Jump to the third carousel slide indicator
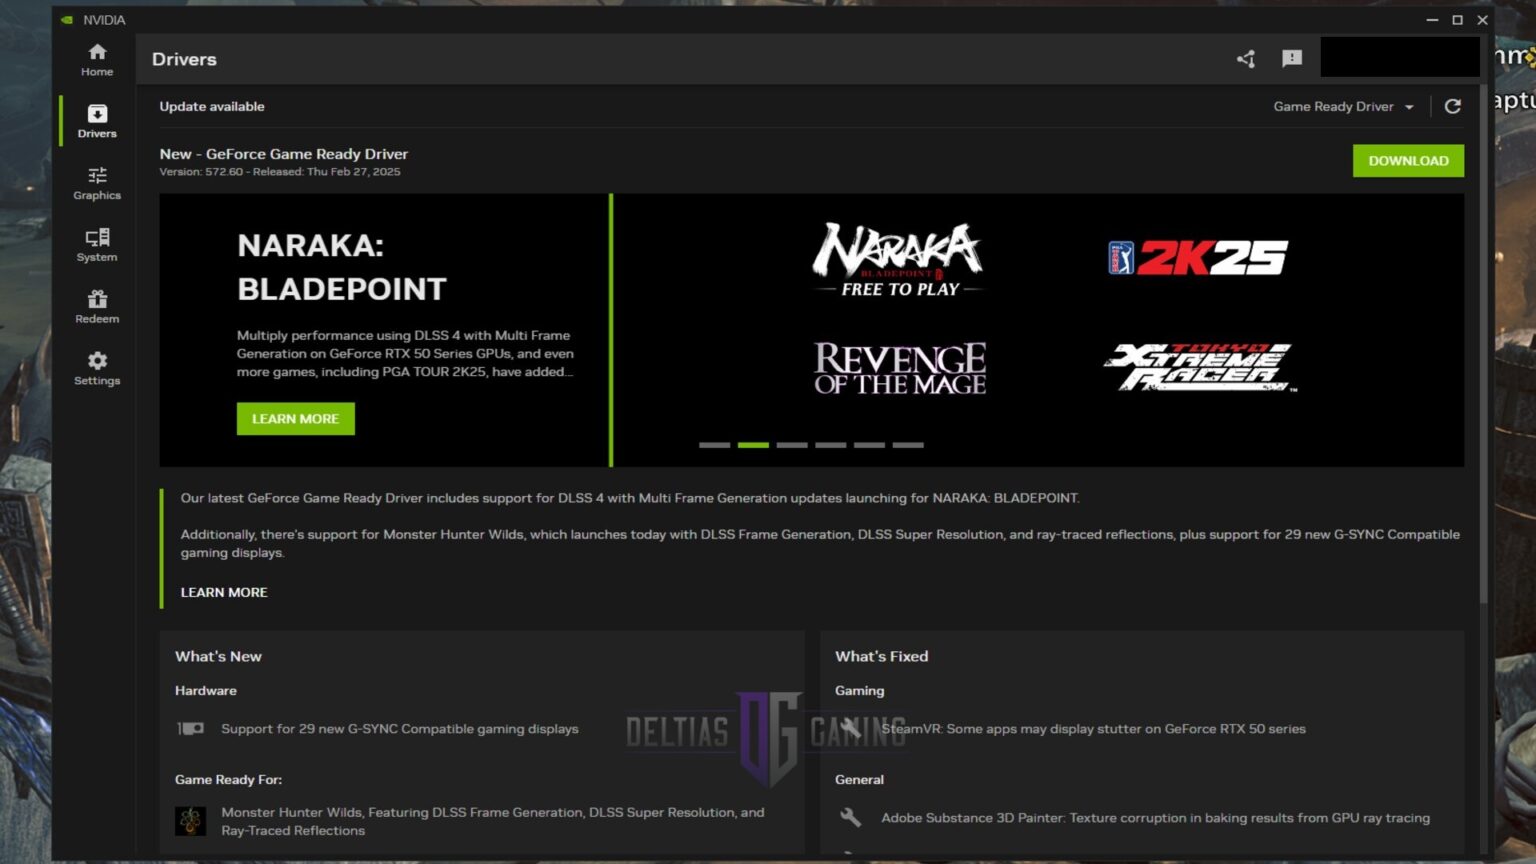The width and height of the screenshot is (1536, 864). (x=792, y=445)
